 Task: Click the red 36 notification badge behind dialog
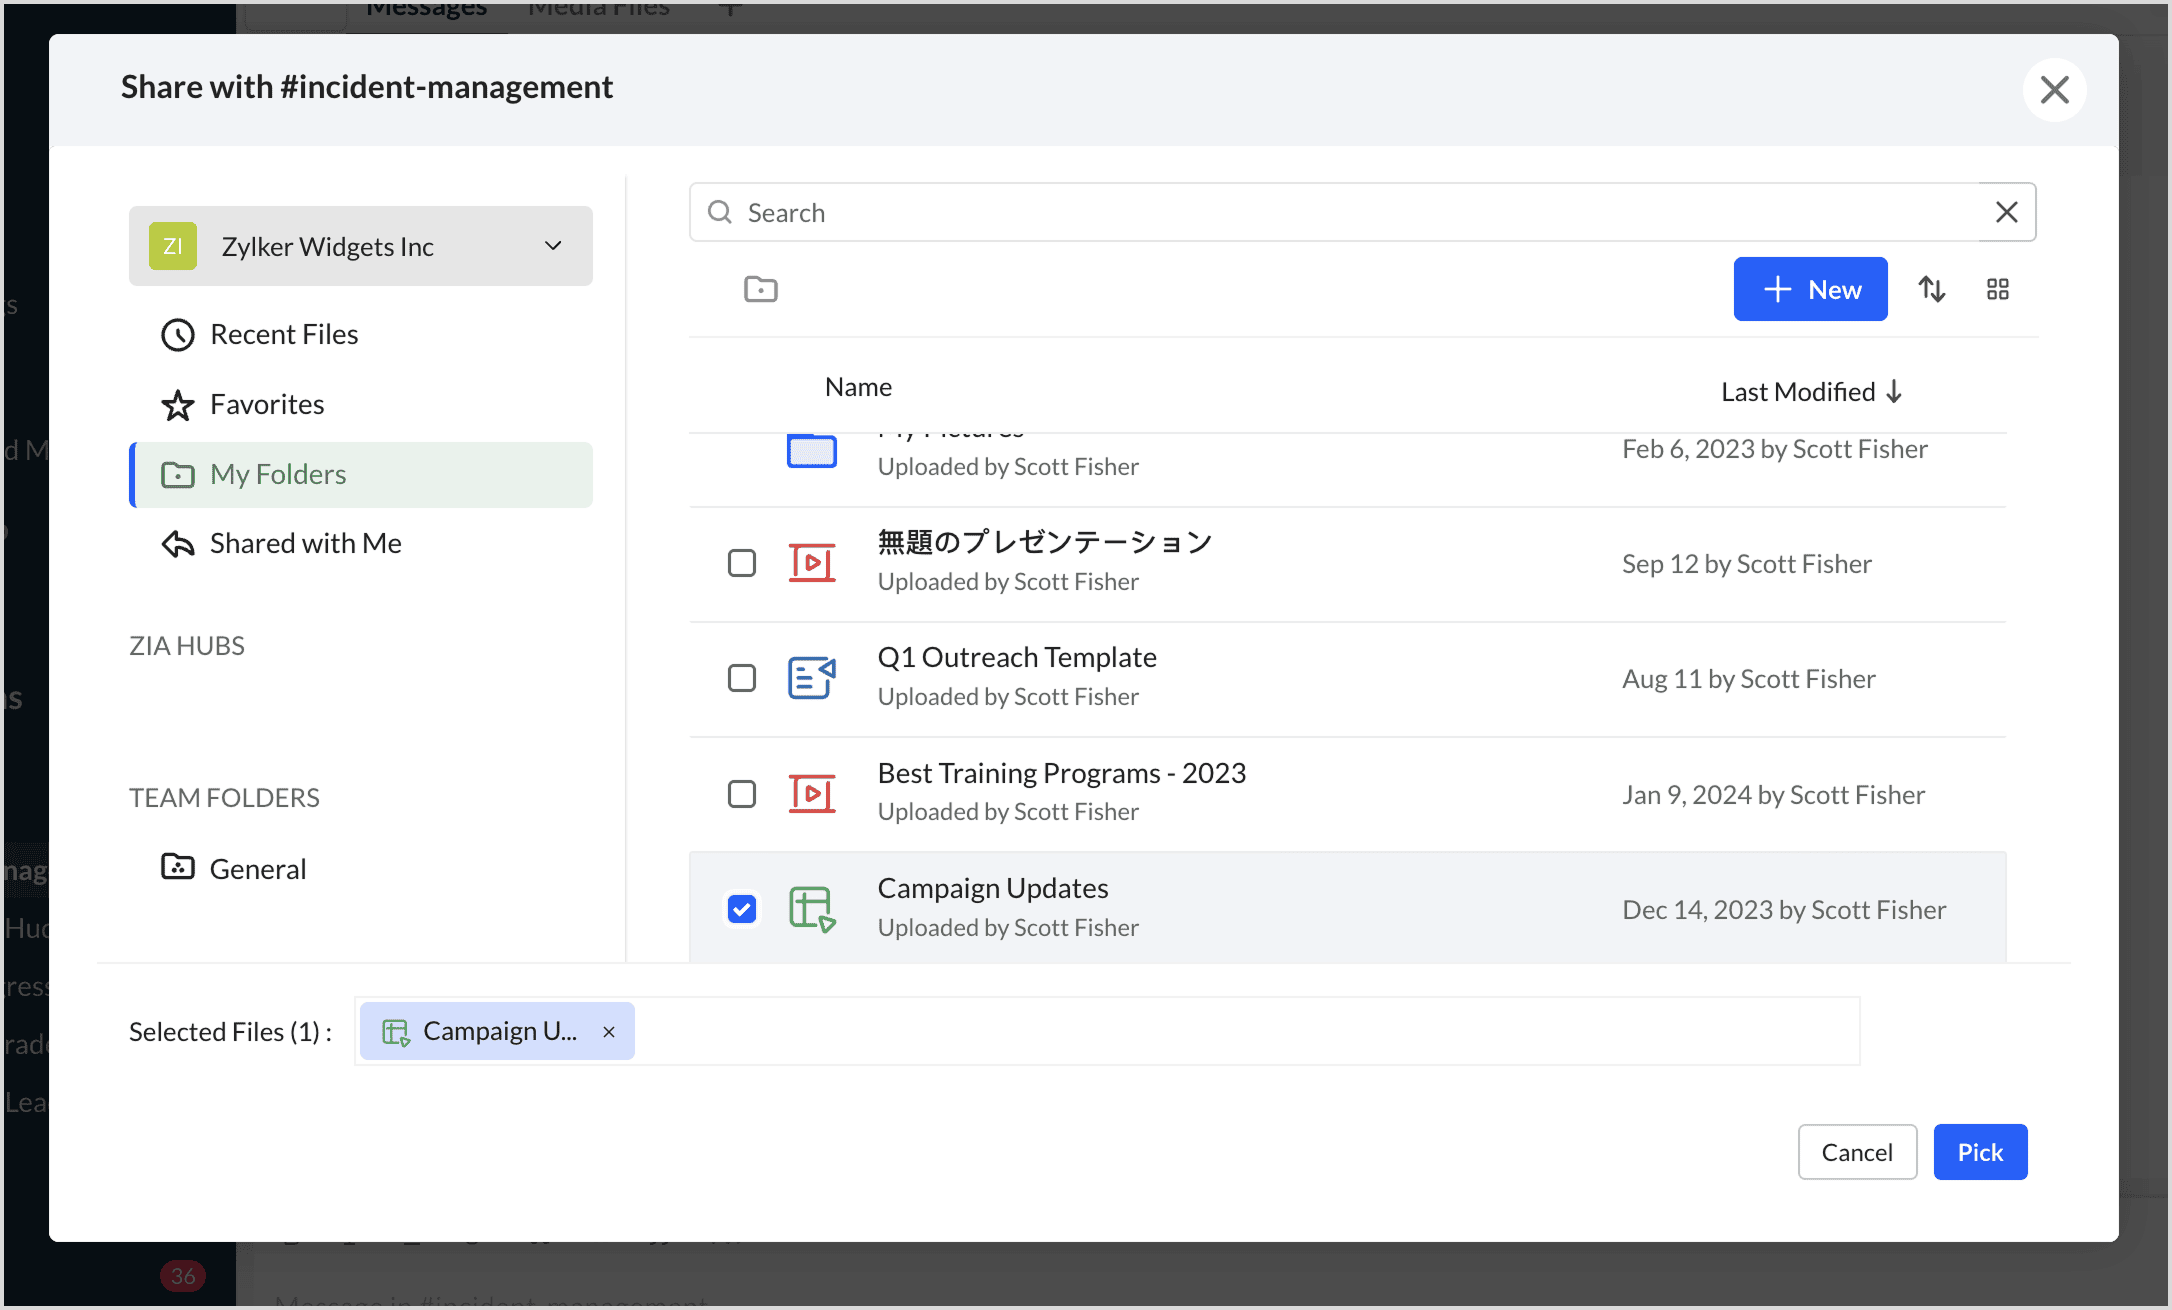(183, 1276)
